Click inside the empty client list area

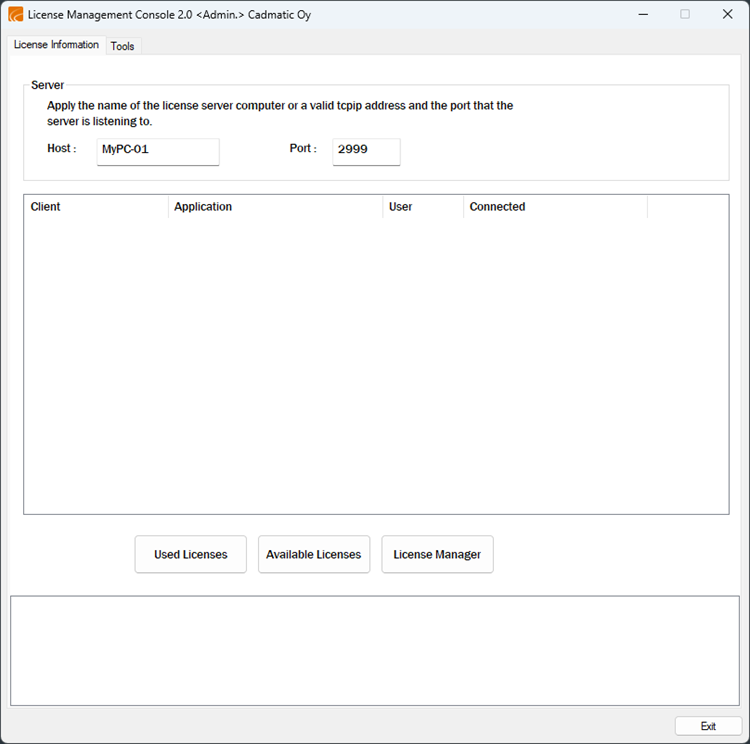pyautogui.click(x=376, y=365)
